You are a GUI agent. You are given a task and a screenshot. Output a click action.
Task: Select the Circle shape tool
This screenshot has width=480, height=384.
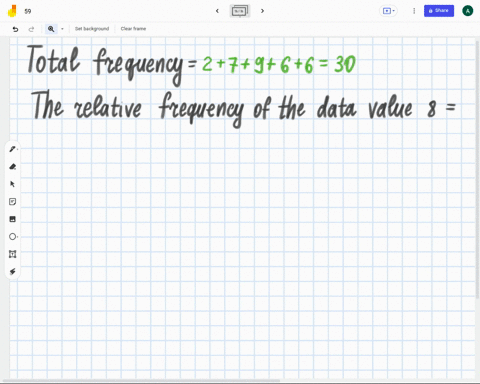pyautogui.click(x=13, y=237)
